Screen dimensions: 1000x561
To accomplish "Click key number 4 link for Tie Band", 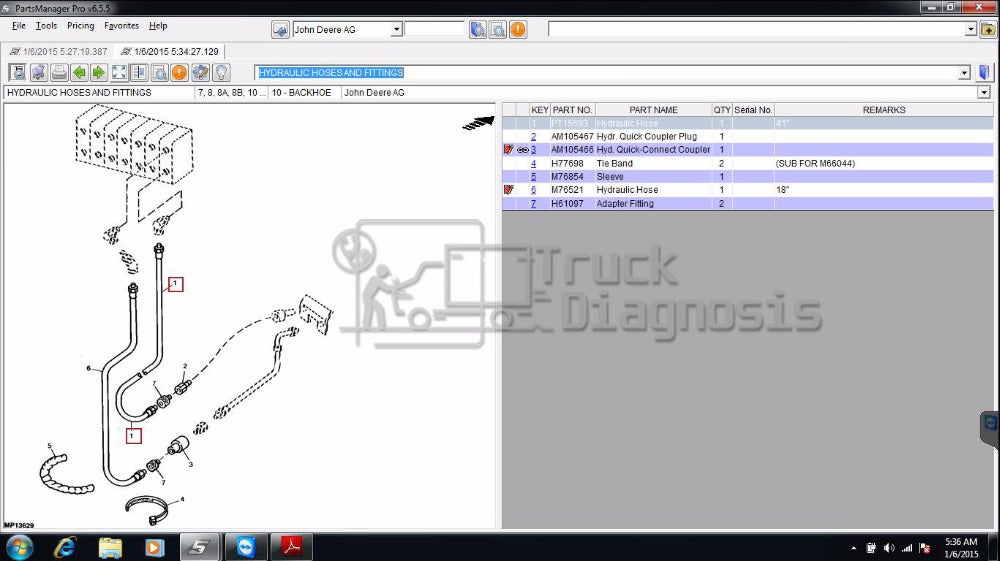I will [533, 163].
